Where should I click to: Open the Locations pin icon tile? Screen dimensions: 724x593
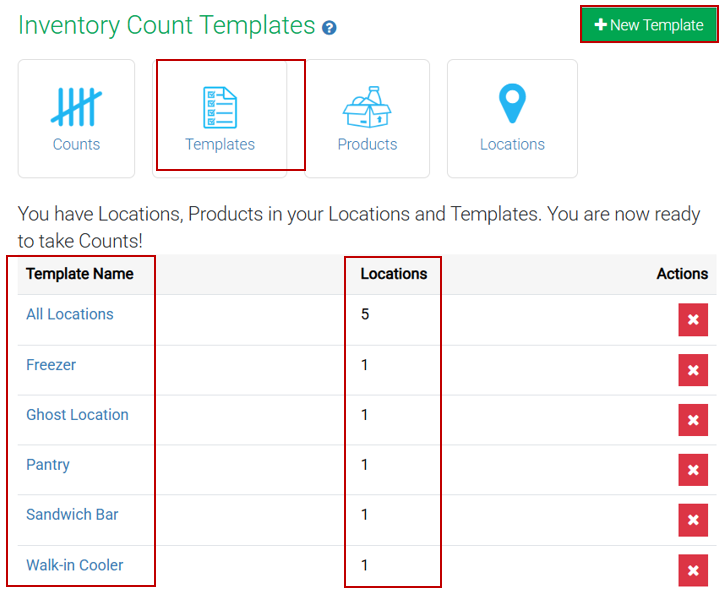point(512,118)
